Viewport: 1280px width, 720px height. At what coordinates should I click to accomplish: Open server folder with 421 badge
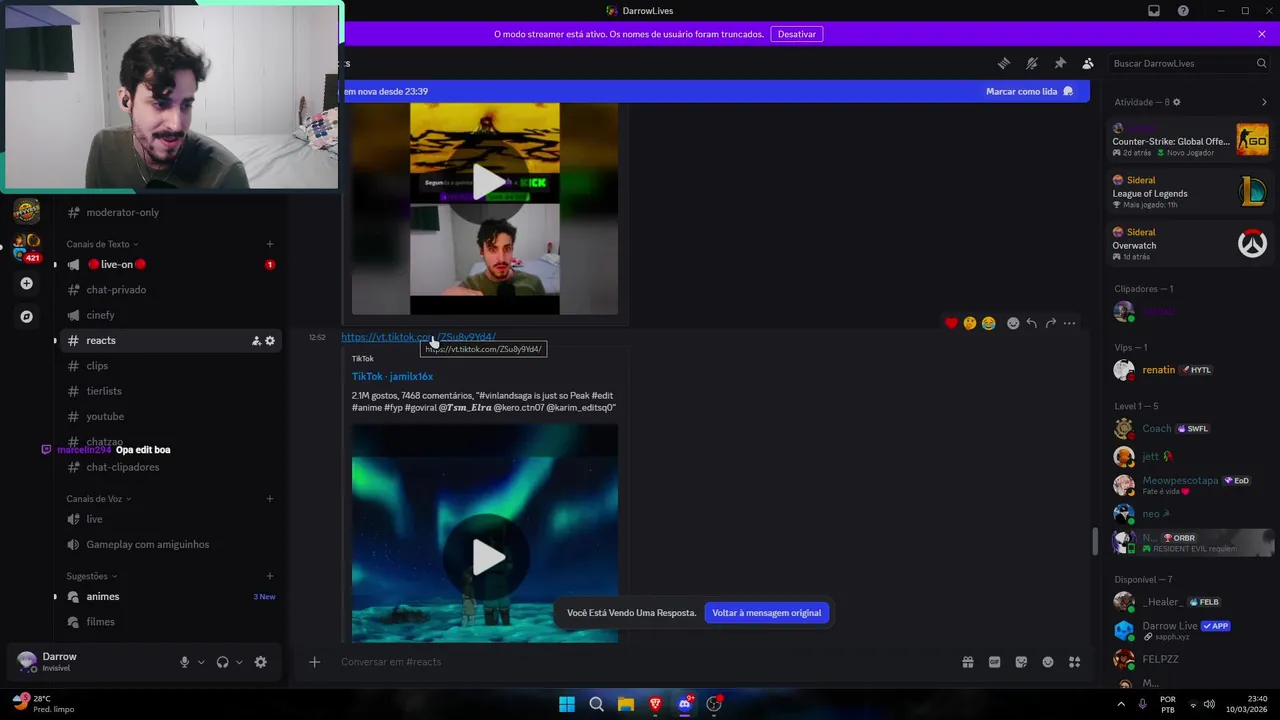click(x=27, y=246)
